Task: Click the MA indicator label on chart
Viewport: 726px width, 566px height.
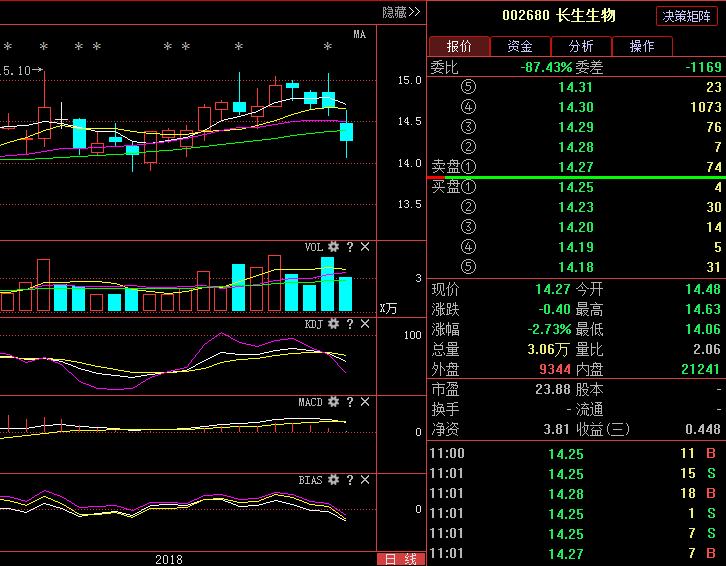Action: (359, 35)
